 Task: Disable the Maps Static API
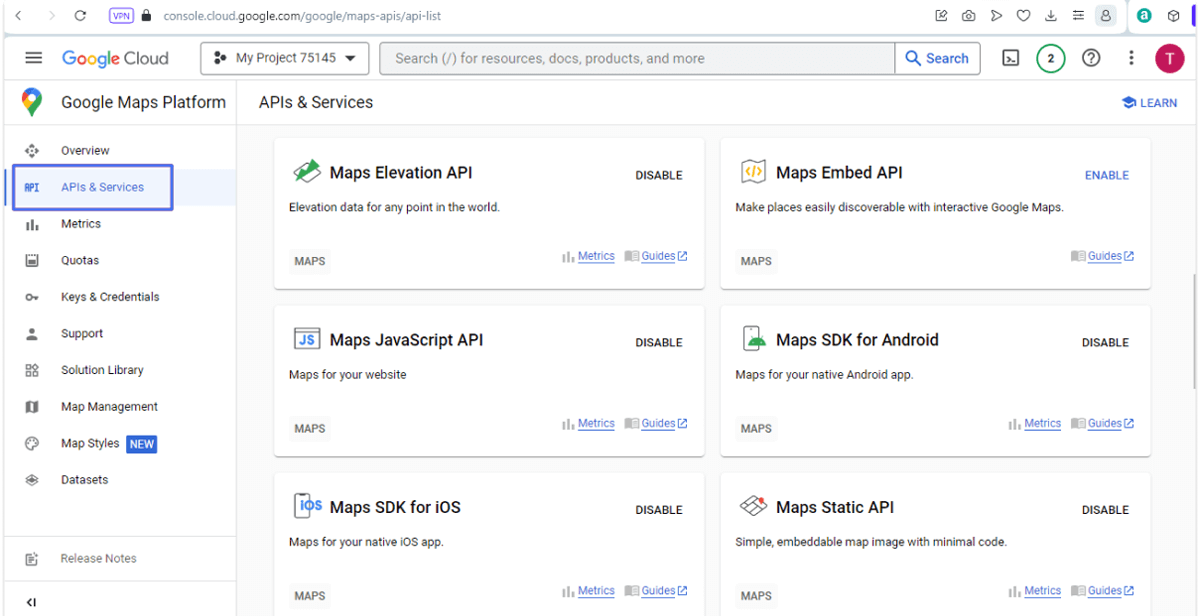coord(1105,509)
